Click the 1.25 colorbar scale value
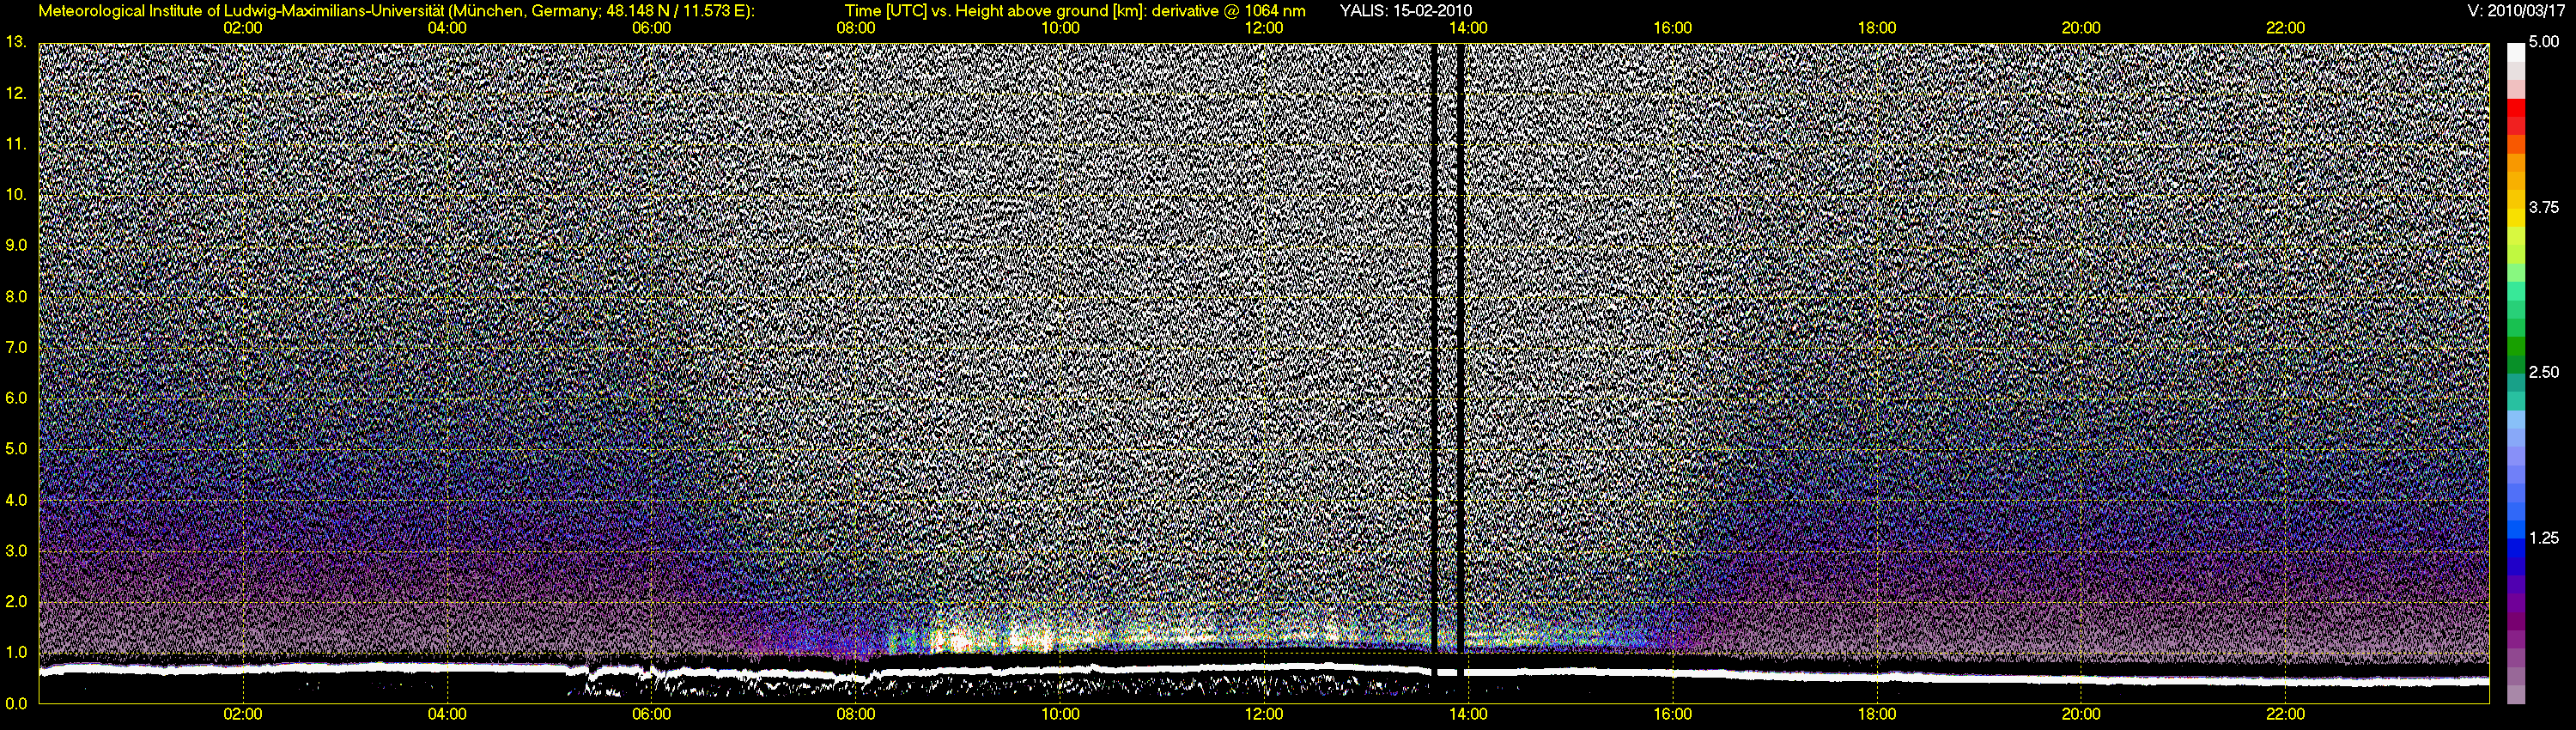The height and width of the screenshot is (730, 2576). (2544, 538)
